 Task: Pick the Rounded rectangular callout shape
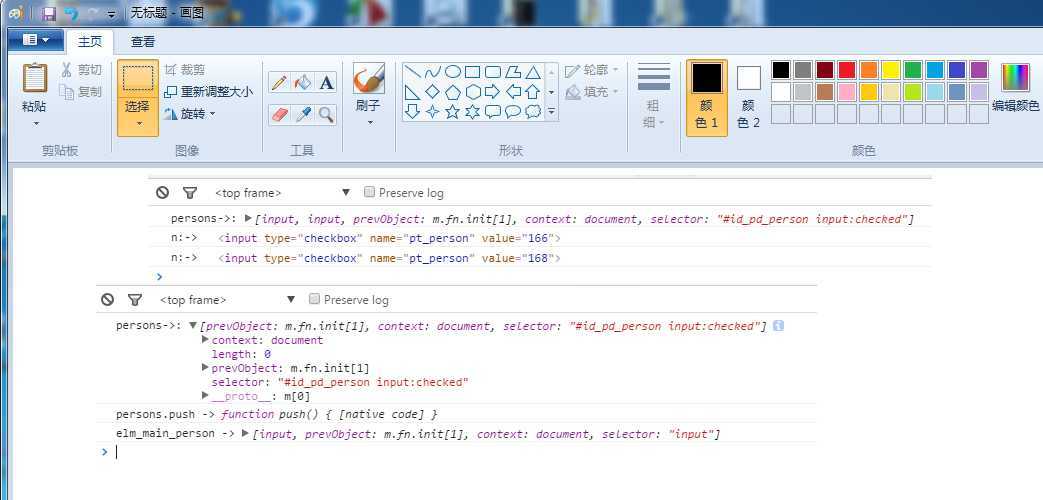(493, 112)
